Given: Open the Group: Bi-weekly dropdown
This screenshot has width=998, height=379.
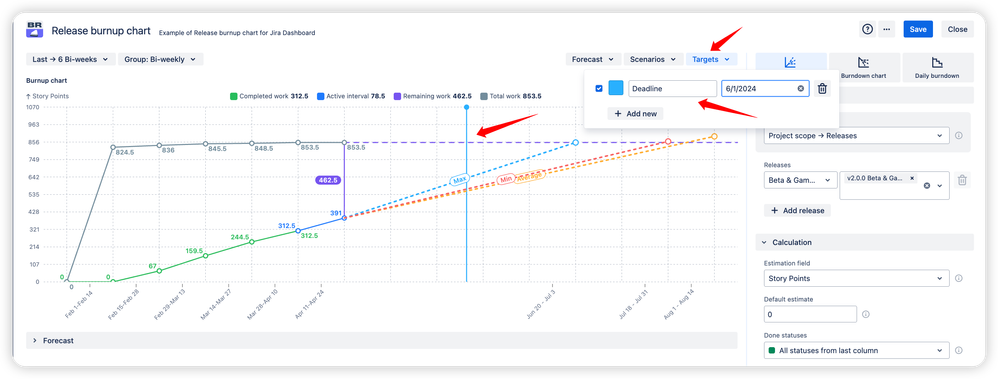Looking at the screenshot, I should [x=160, y=59].
